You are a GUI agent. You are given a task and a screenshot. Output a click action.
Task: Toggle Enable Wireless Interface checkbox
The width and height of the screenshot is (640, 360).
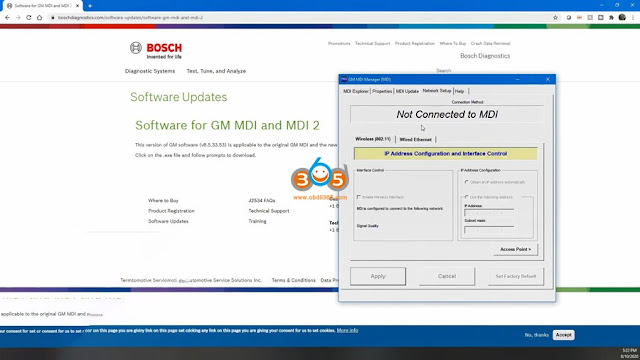(359, 197)
